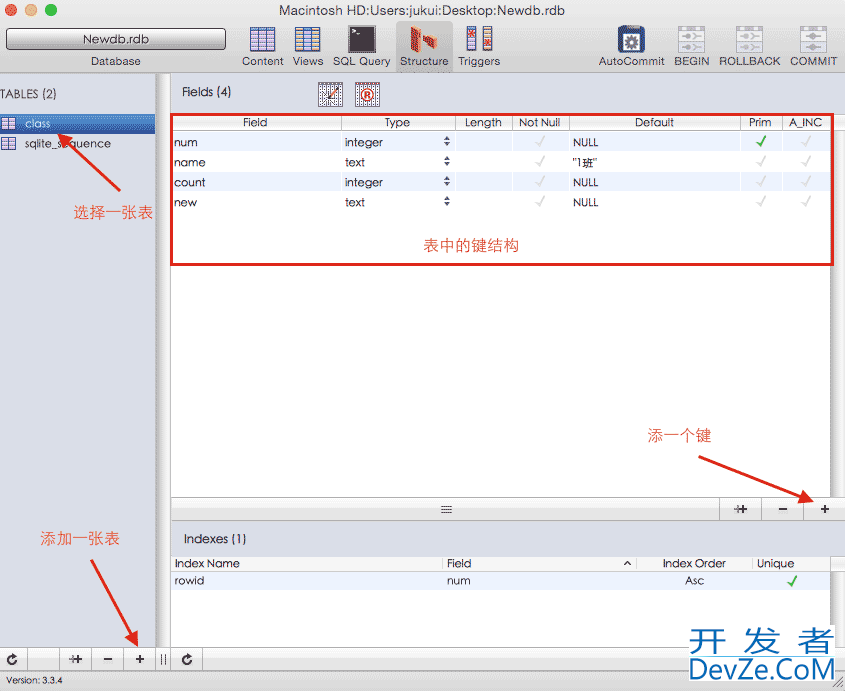Select the num field name cell

coord(257,142)
